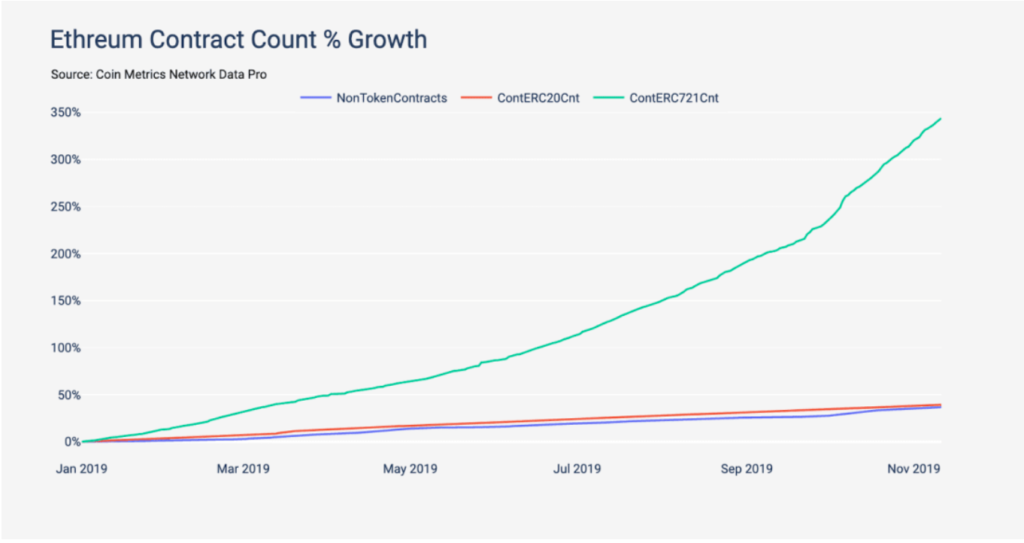Viewport: 1024px width, 543px height.
Task: Select the May 2019 x-axis label
Action: coord(410,468)
